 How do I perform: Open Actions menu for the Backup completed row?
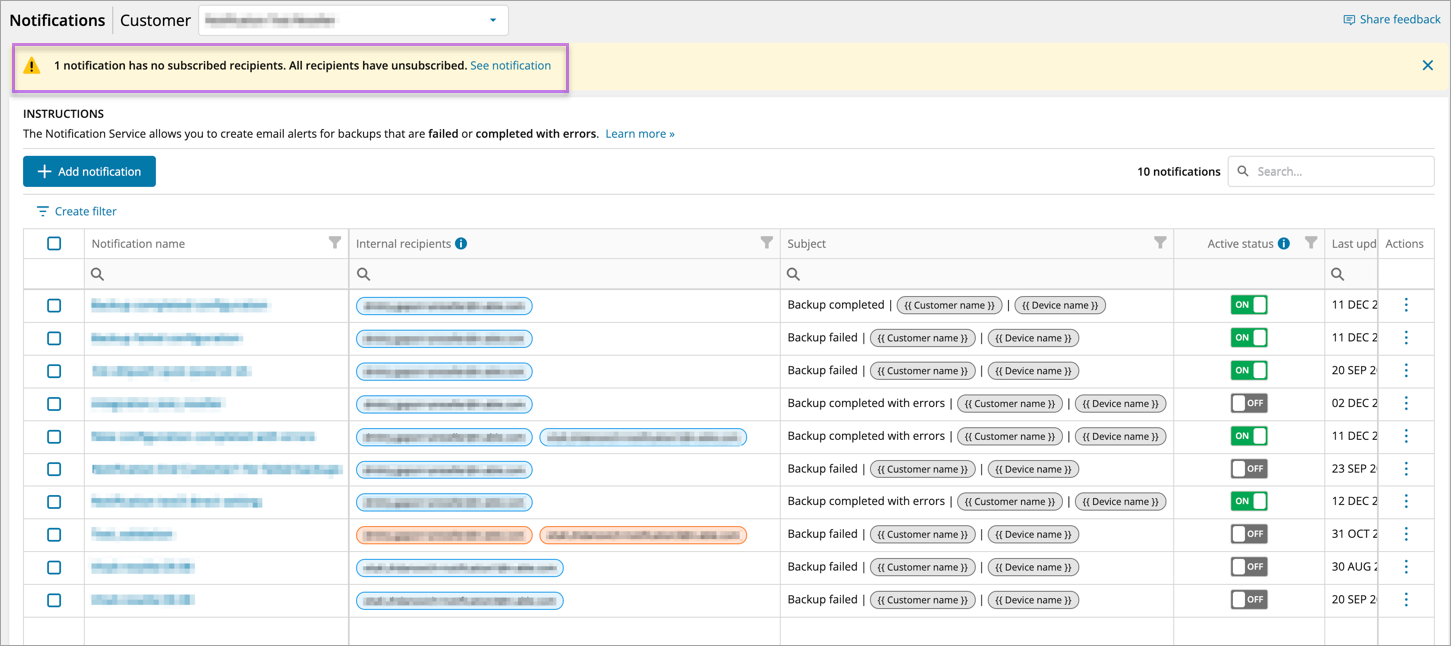click(x=1406, y=305)
